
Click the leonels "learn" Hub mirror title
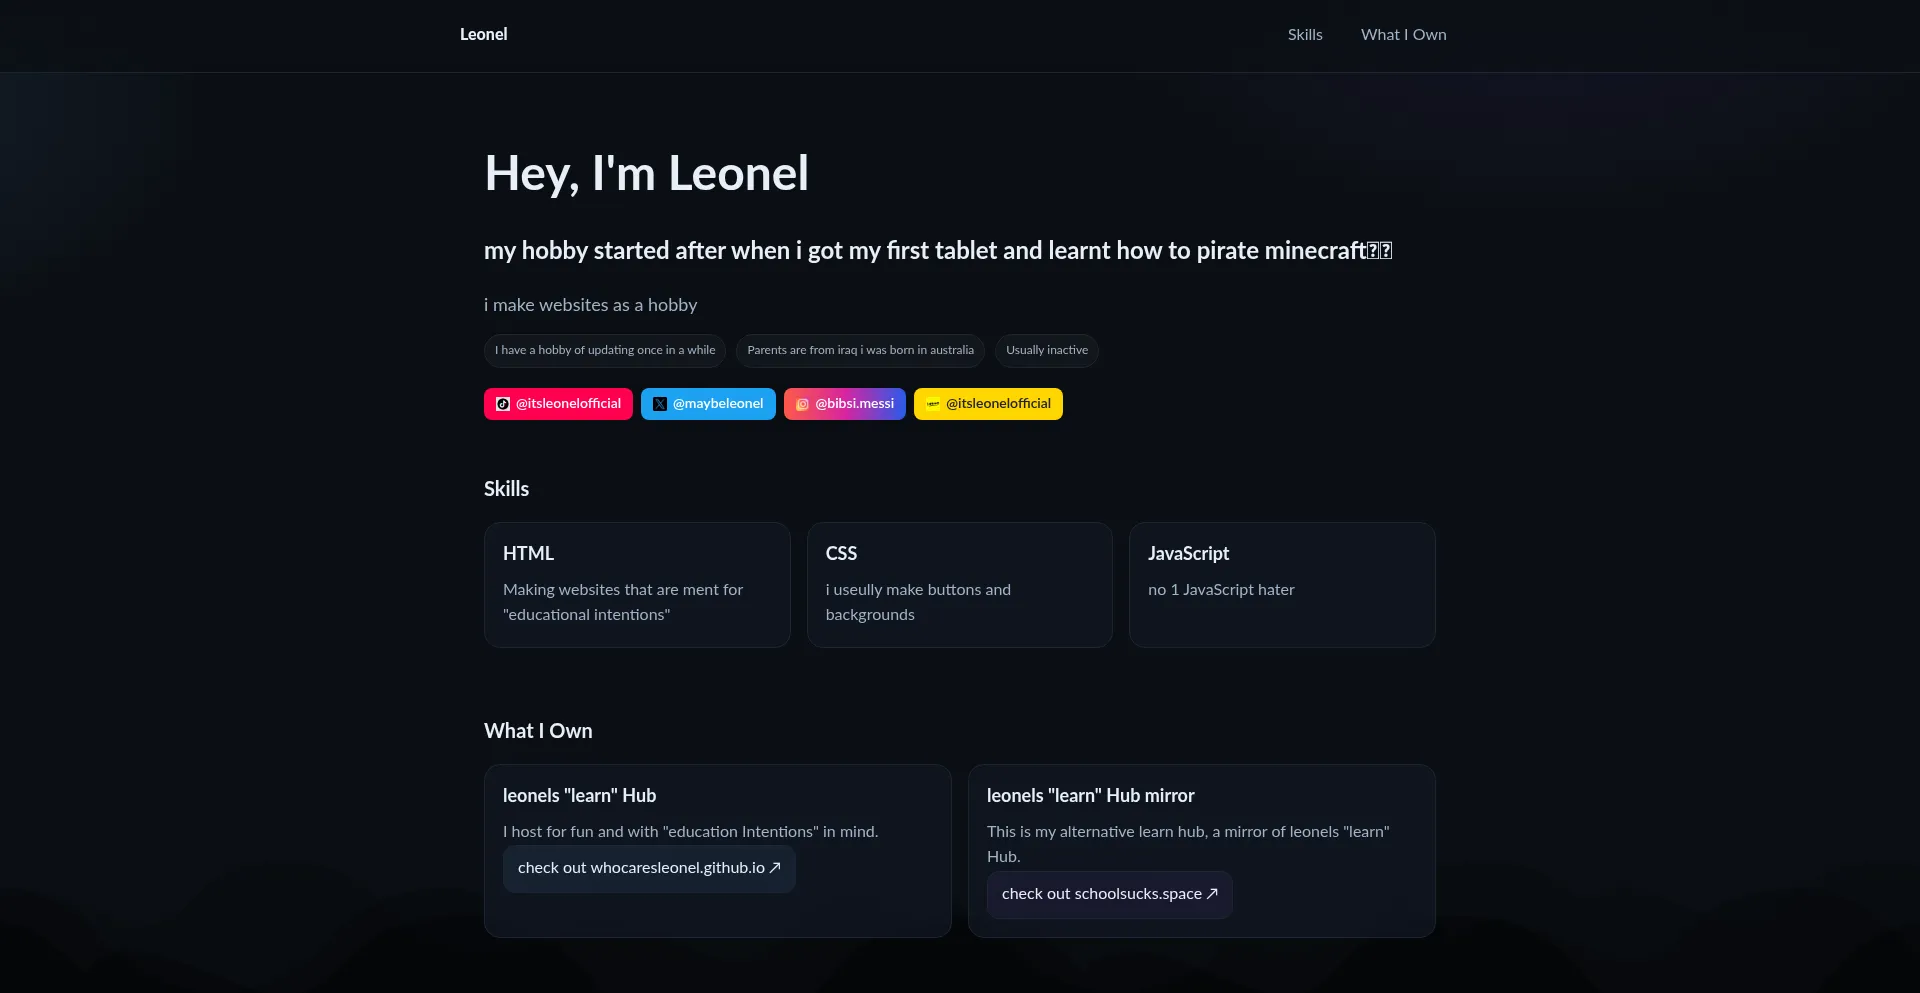click(x=1090, y=796)
